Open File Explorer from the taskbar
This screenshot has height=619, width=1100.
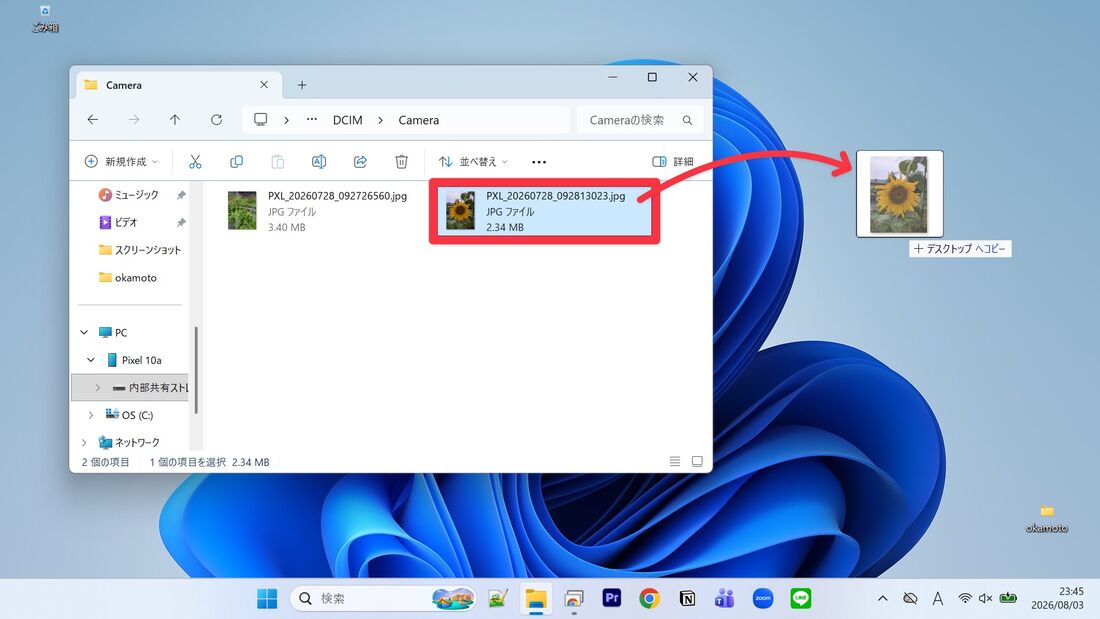(x=536, y=599)
